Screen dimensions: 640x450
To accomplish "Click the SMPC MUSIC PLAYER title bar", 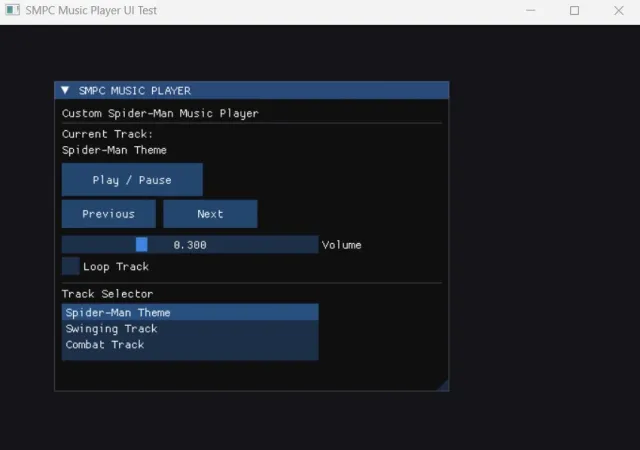I will (x=252, y=90).
